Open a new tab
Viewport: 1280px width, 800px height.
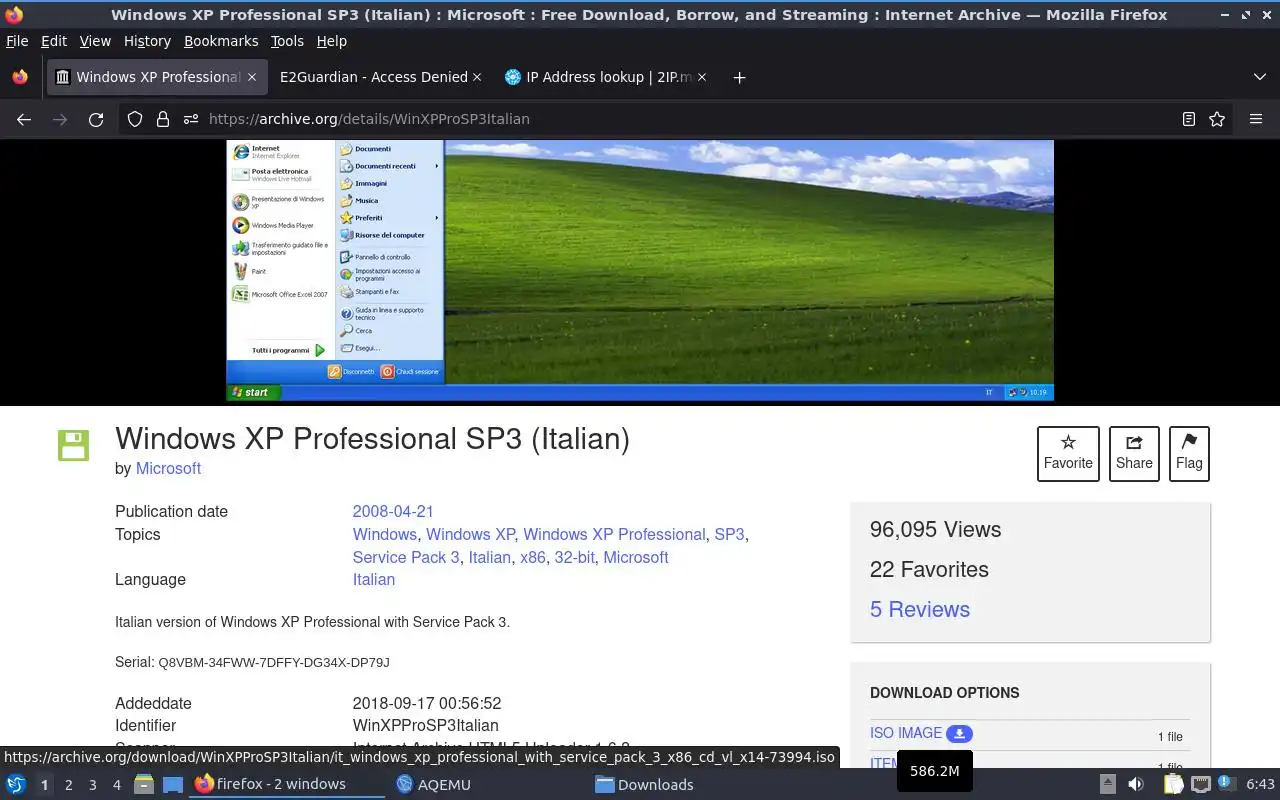[739, 77]
